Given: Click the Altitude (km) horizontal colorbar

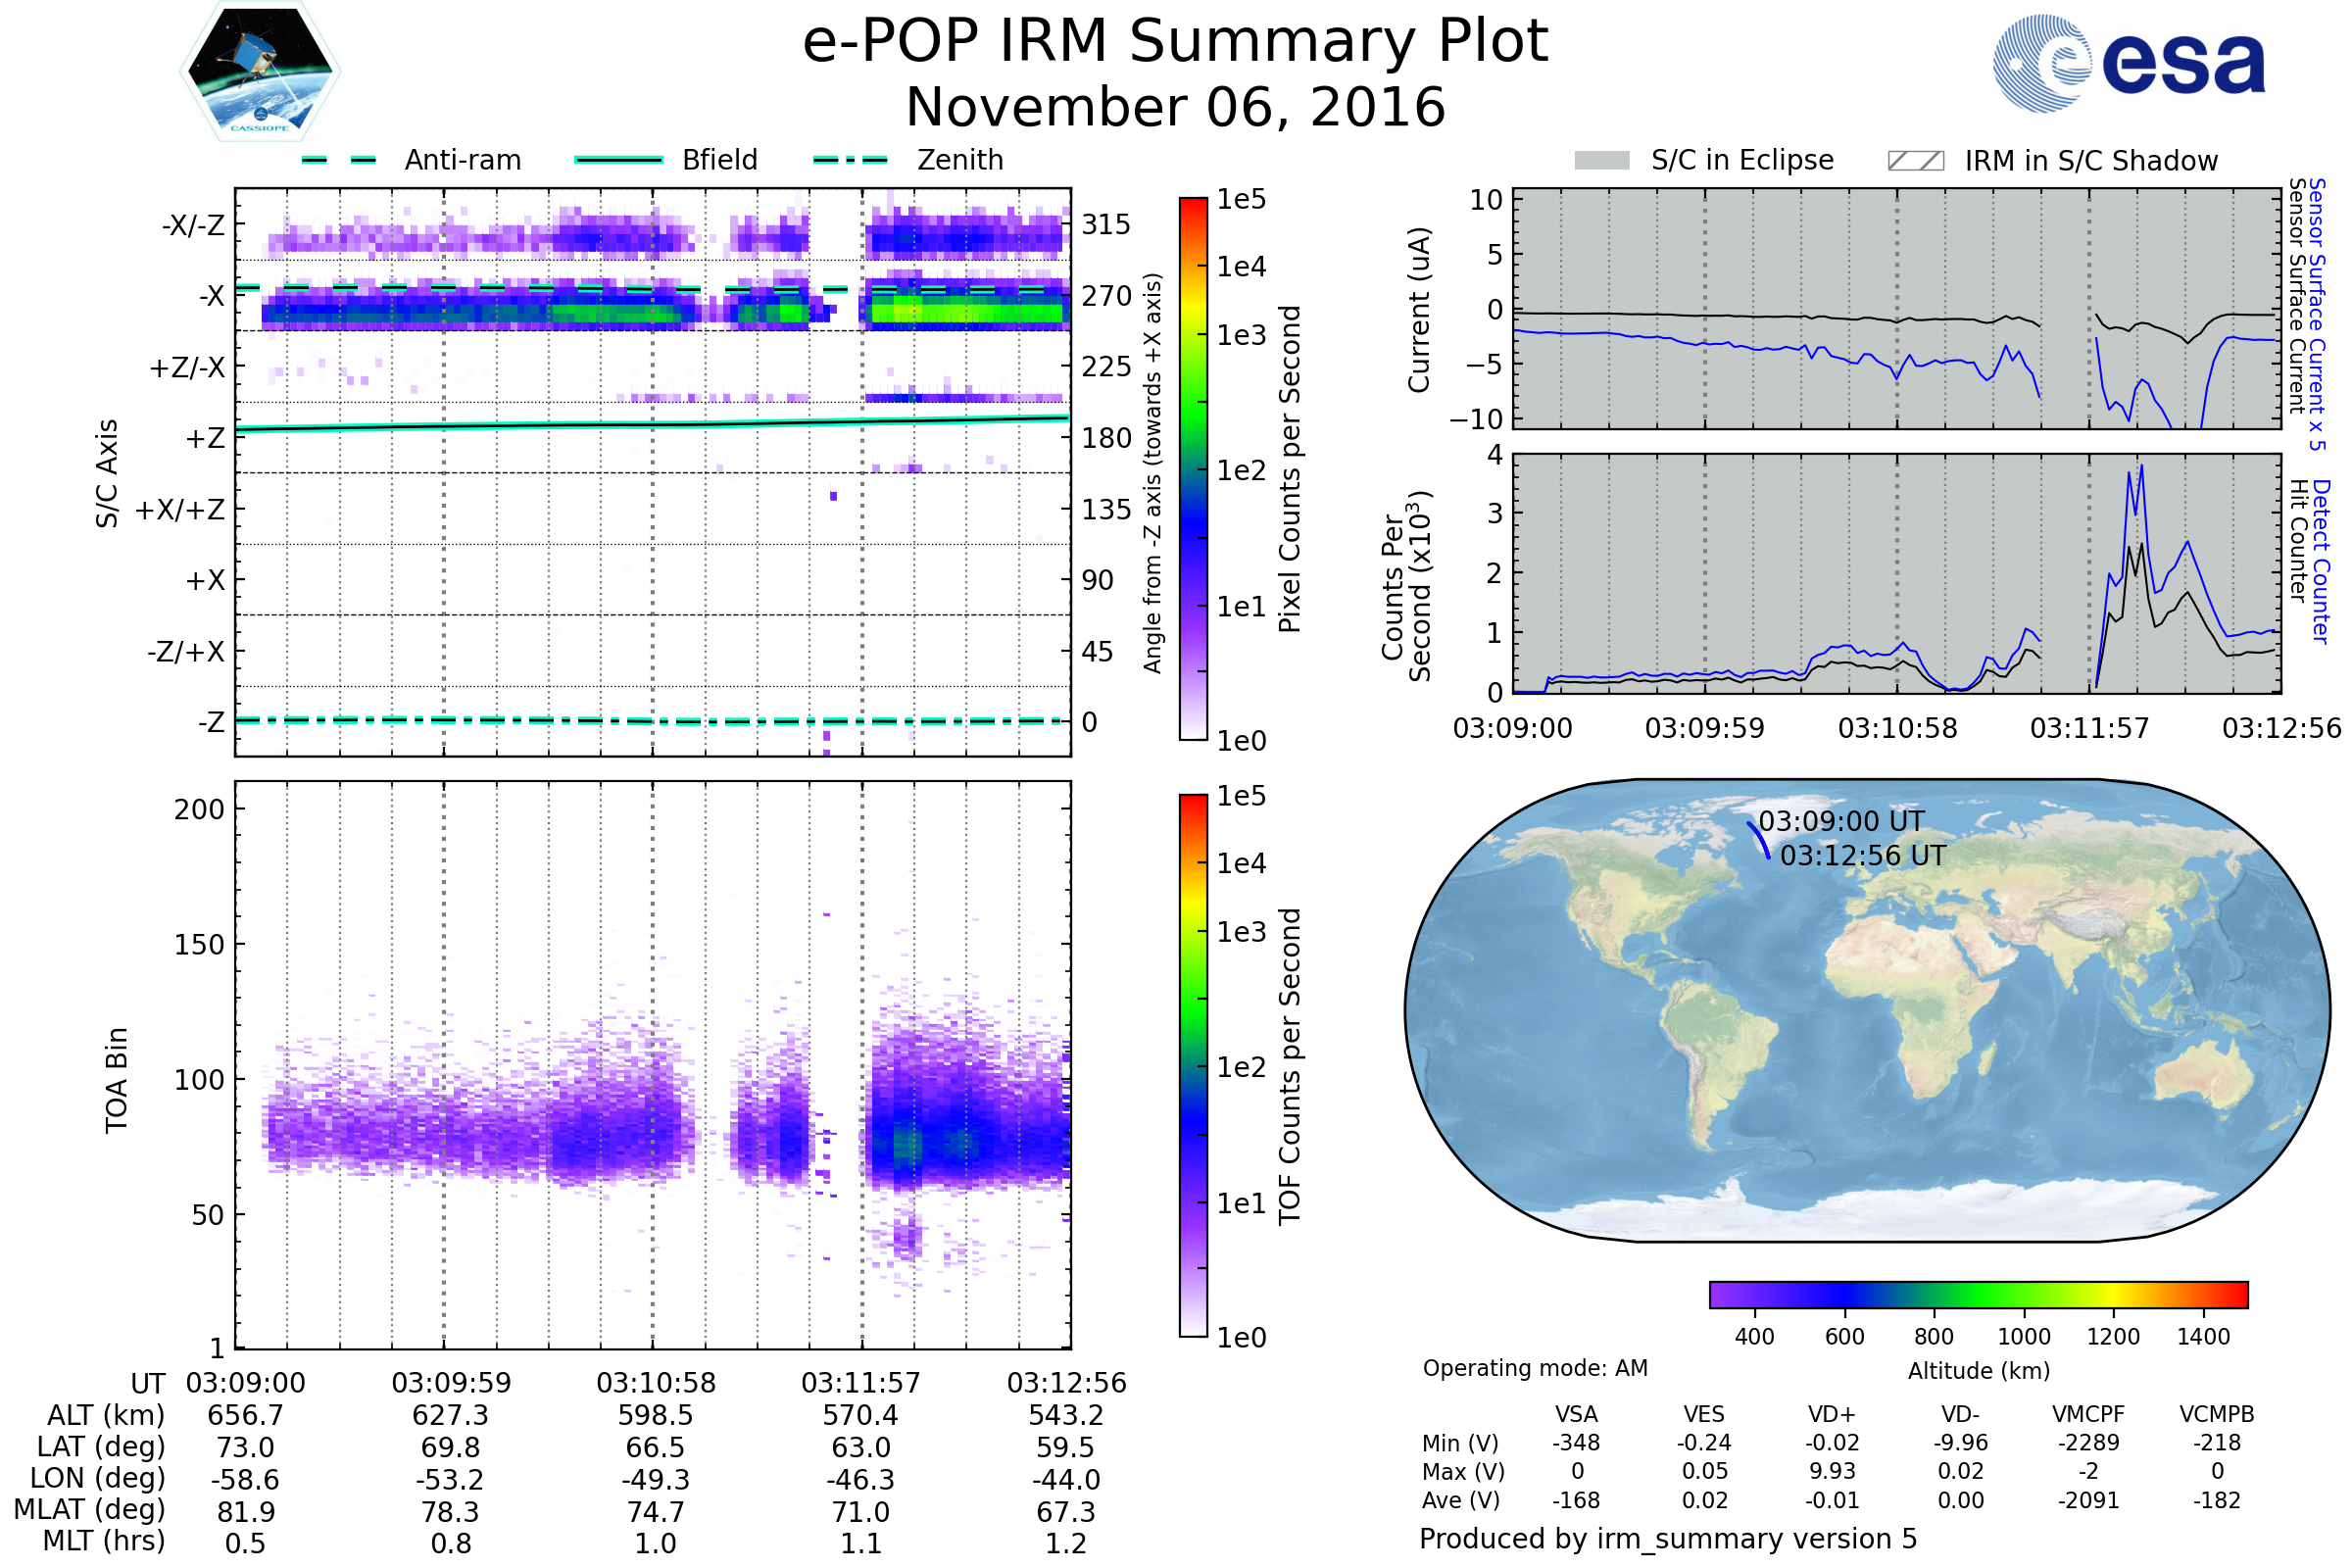Looking at the screenshot, I should click(1978, 1294).
